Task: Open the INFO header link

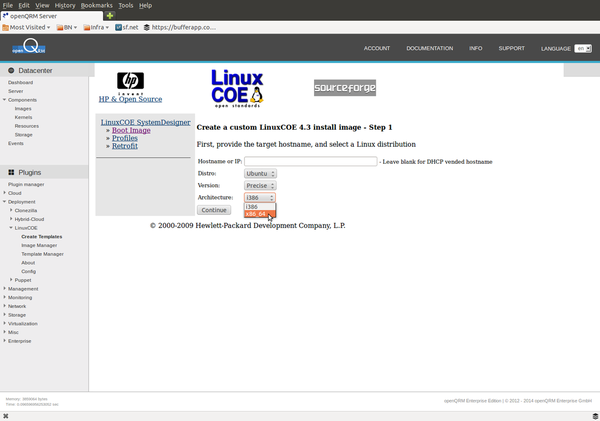Action: coord(476,48)
